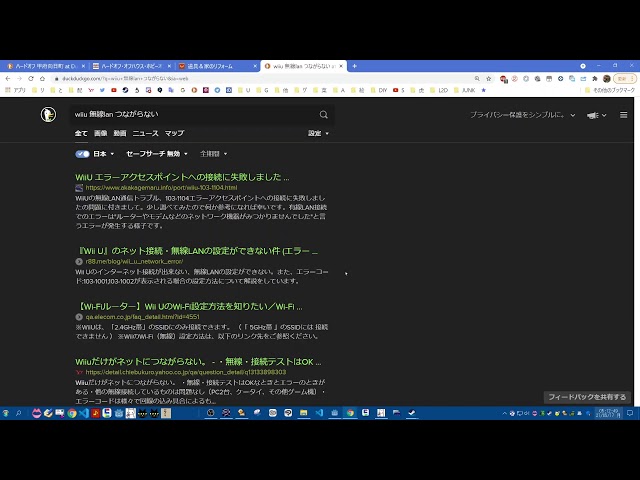Open the セーフサーチ 無効 dropdown

coord(157,154)
